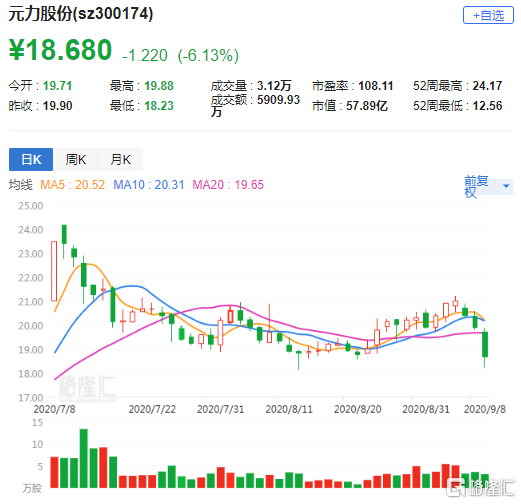Screen dimensions: 521x504
Task: Switch to the 月K monthly chart tab
Action: coord(120,159)
